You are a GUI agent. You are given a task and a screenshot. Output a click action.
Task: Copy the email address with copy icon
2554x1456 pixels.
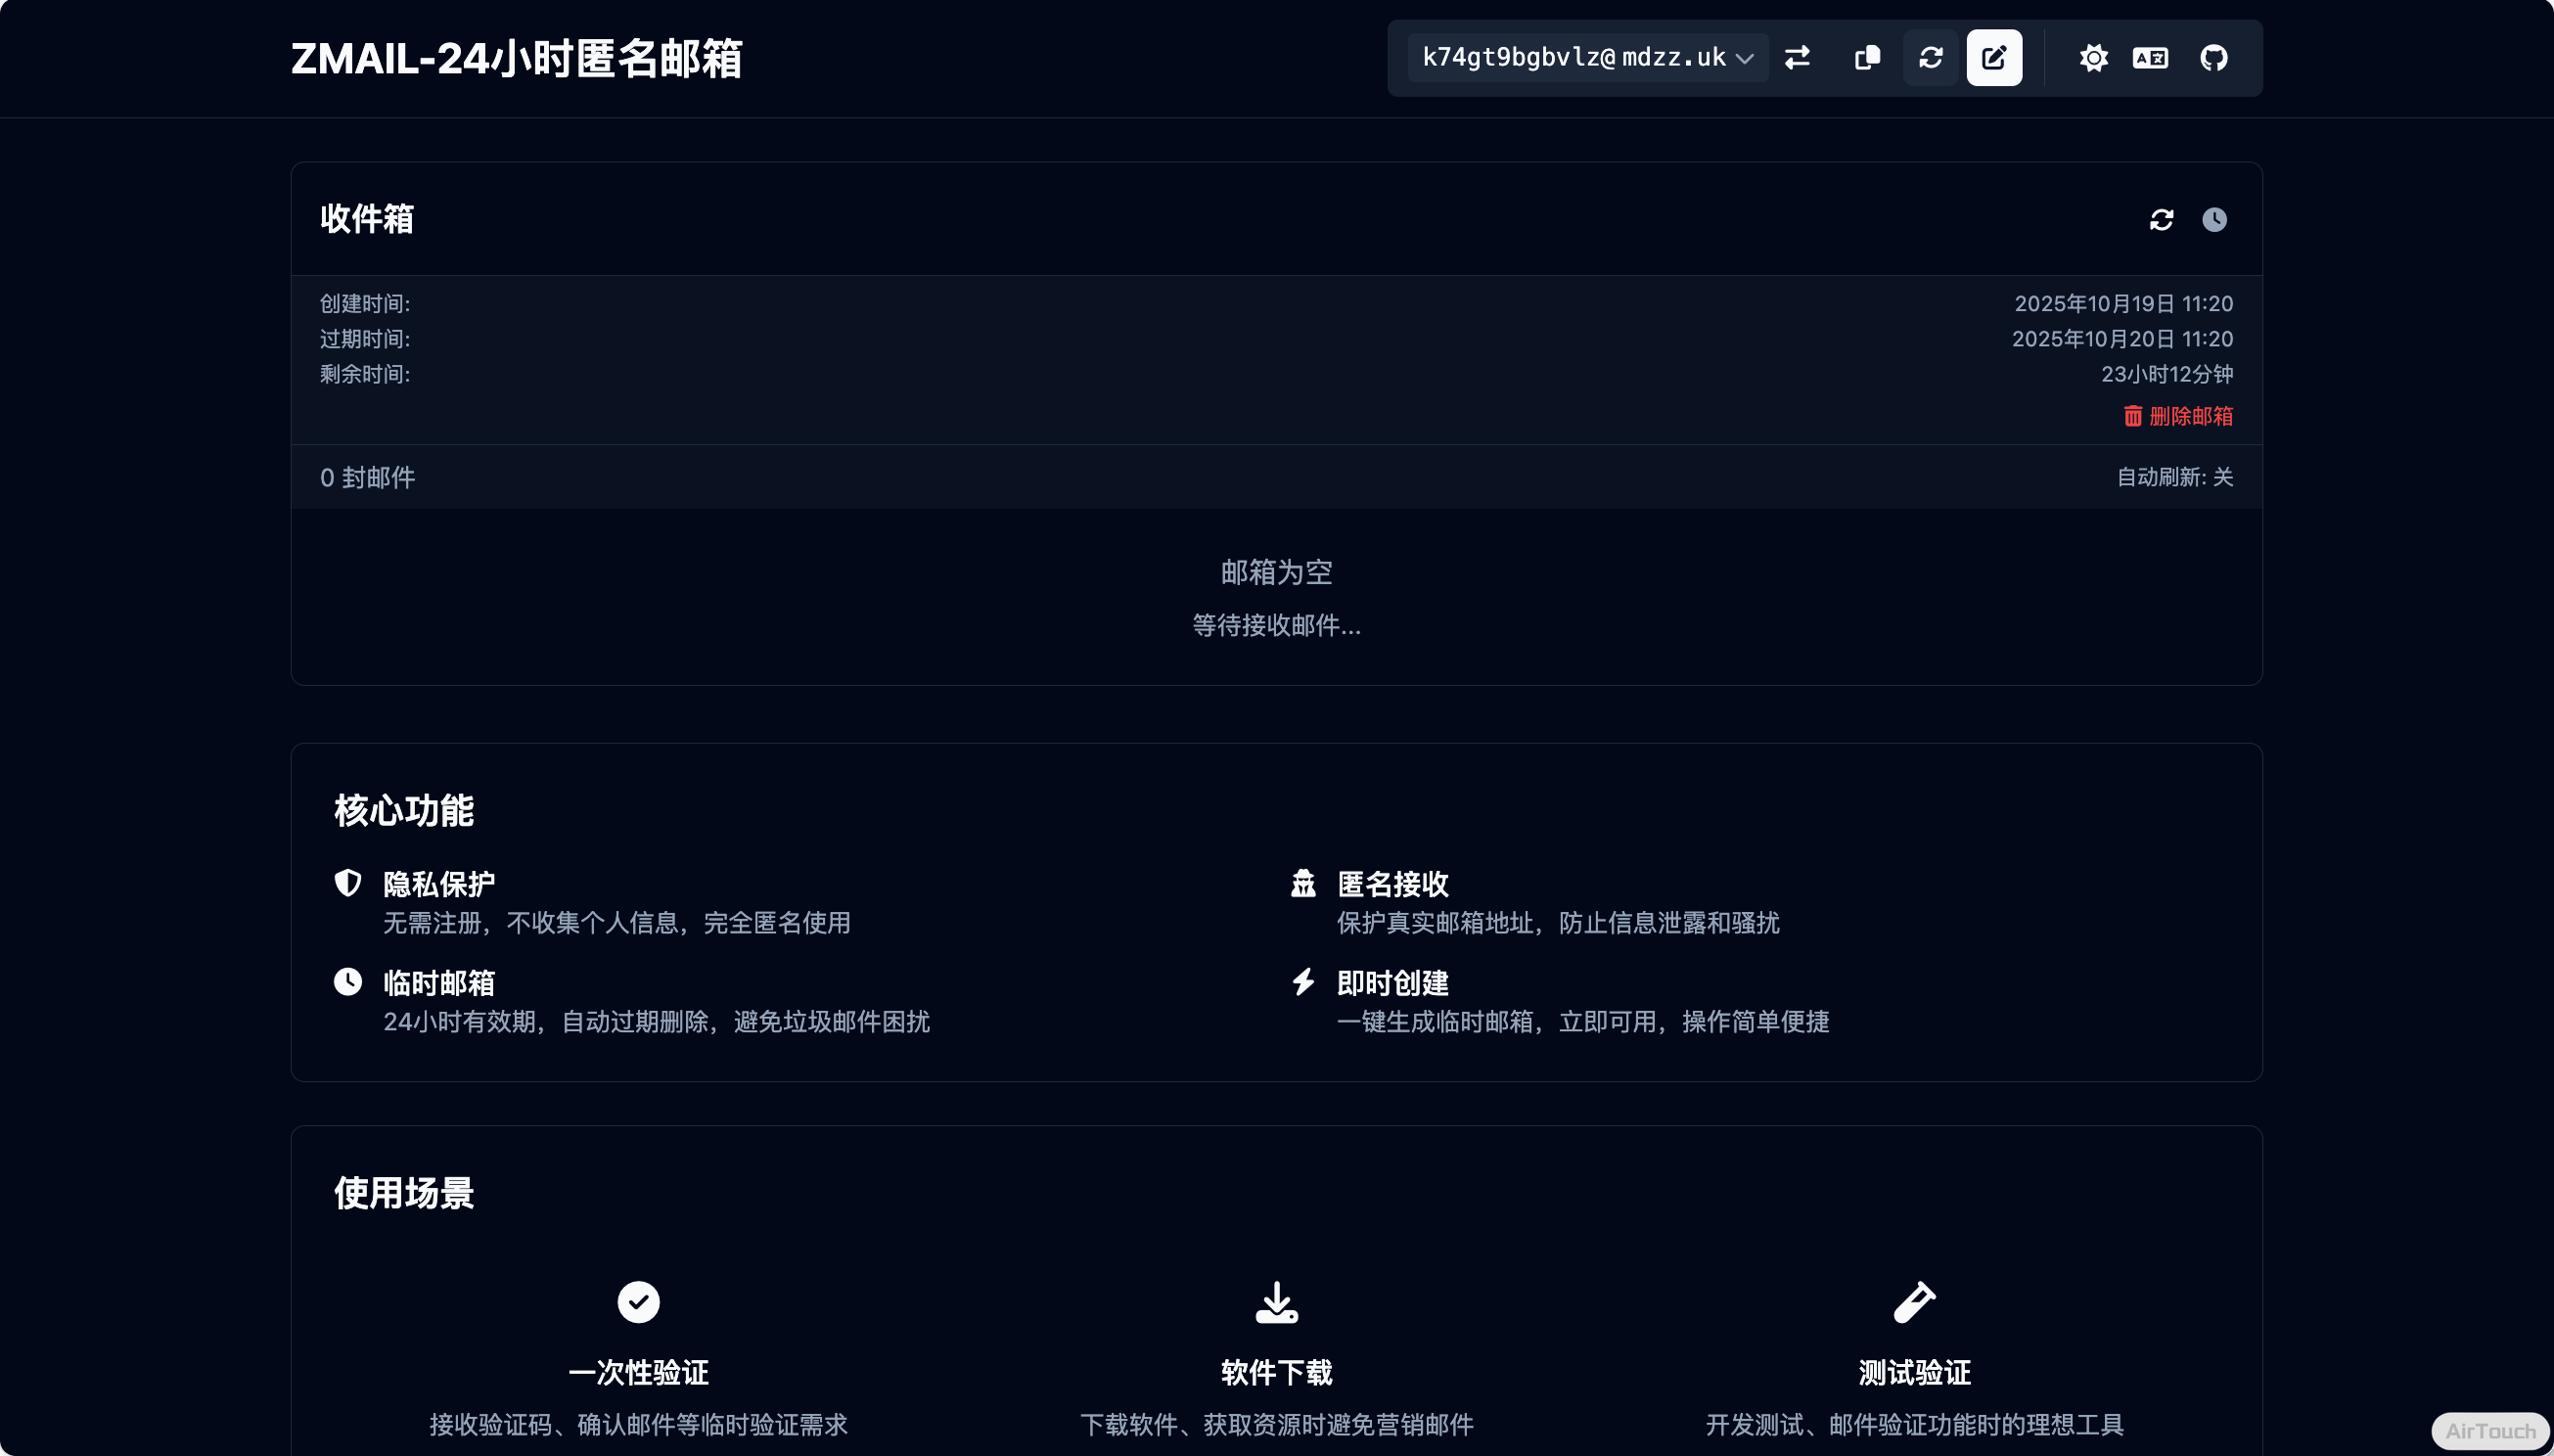(1867, 58)
